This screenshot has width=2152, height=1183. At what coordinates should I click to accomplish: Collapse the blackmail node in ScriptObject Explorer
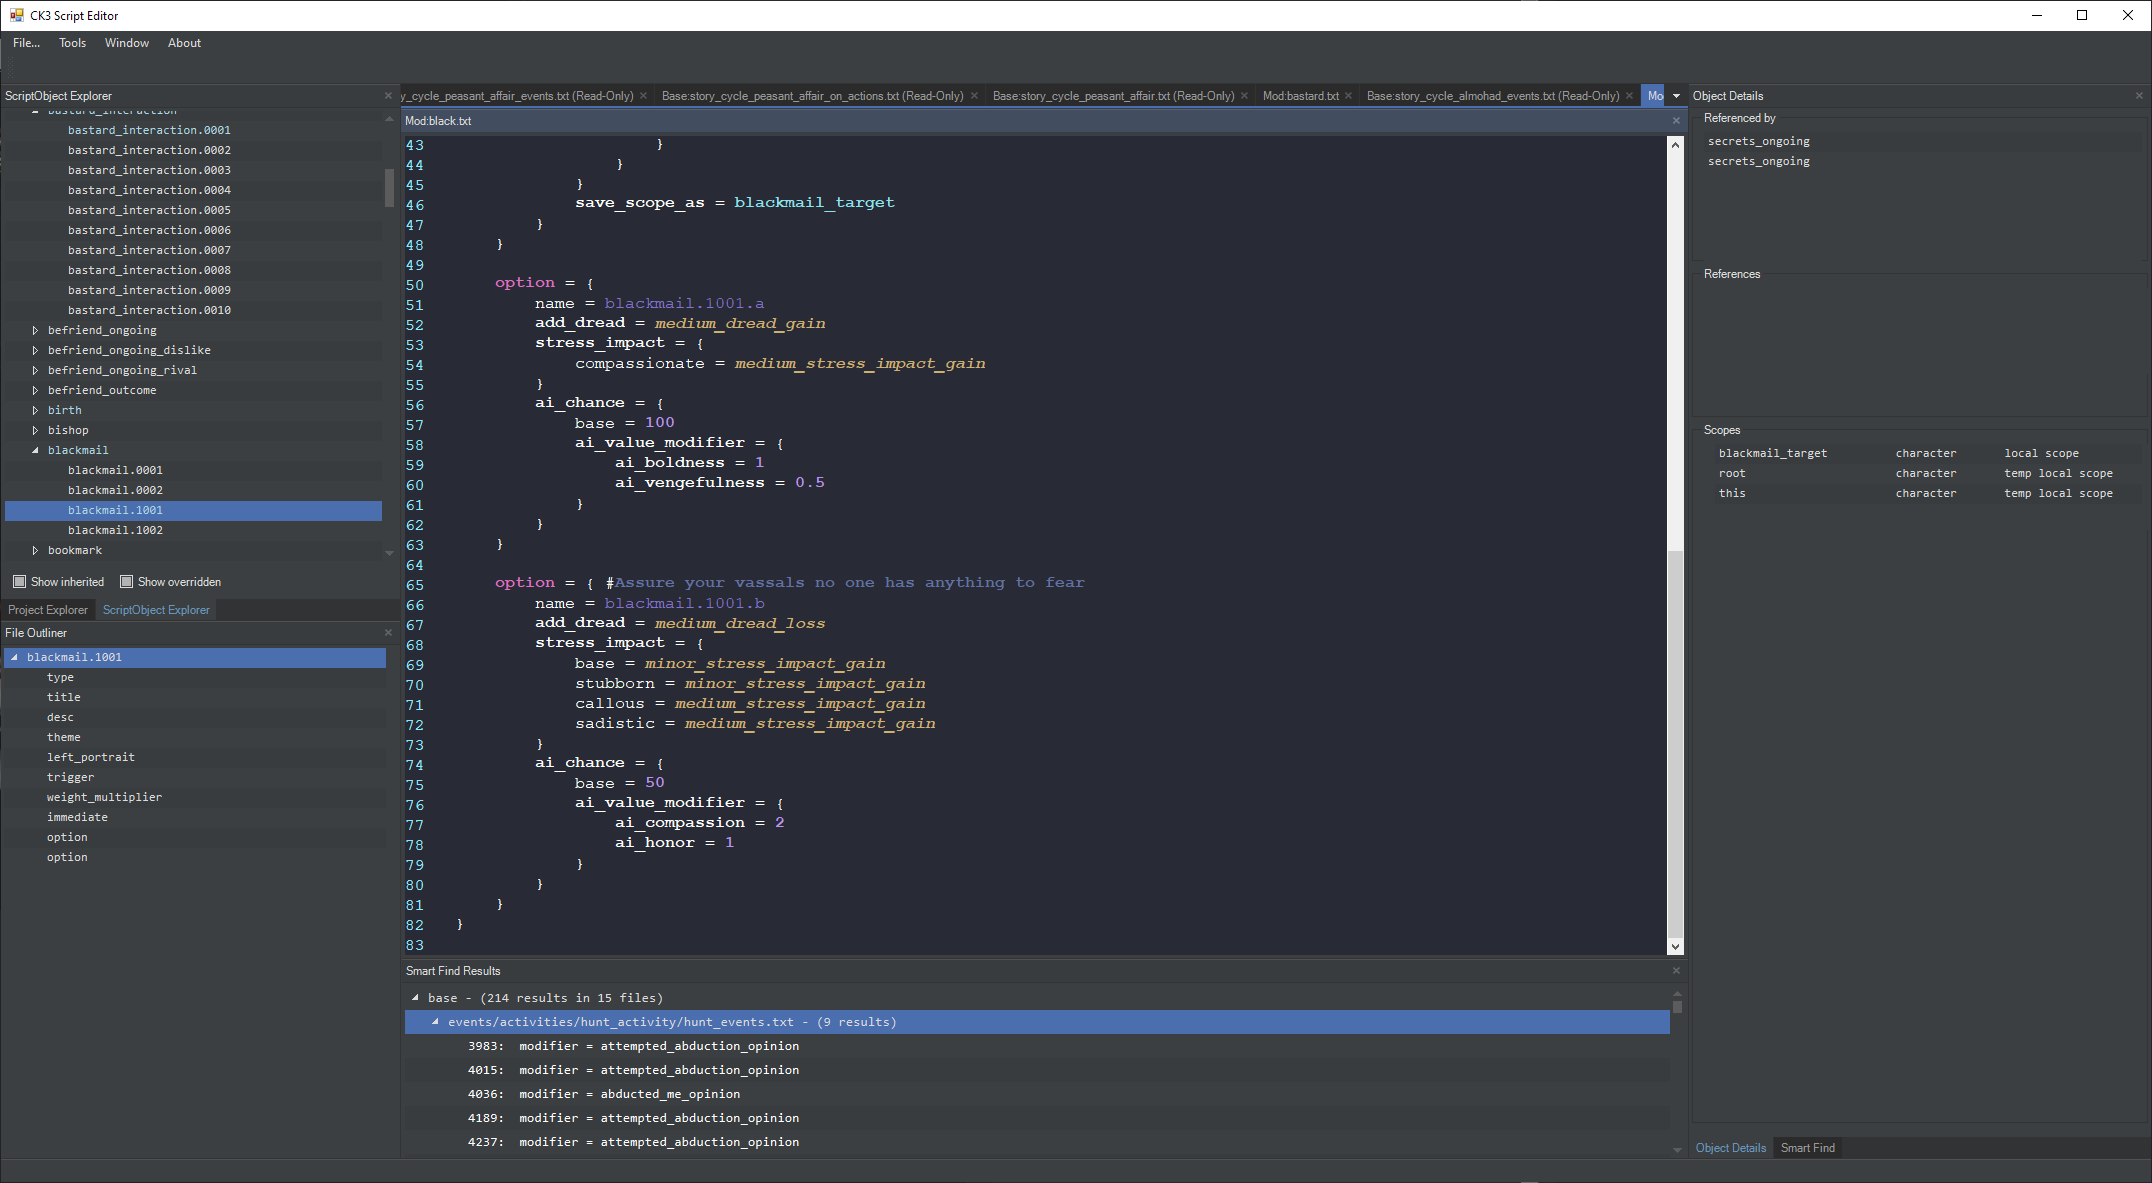(x=36, y=450)
